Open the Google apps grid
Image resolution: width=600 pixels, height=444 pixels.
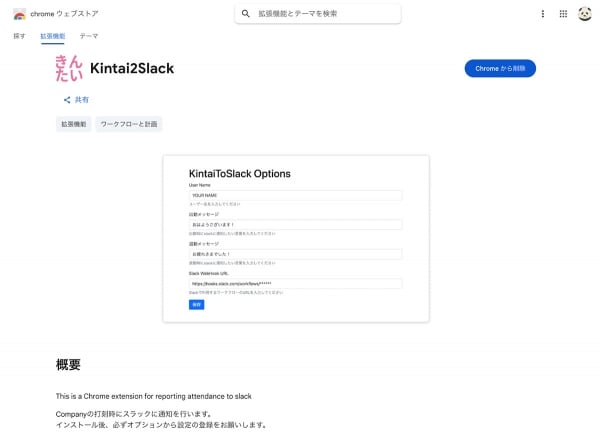pyautogui.click(x=563, y=14)
